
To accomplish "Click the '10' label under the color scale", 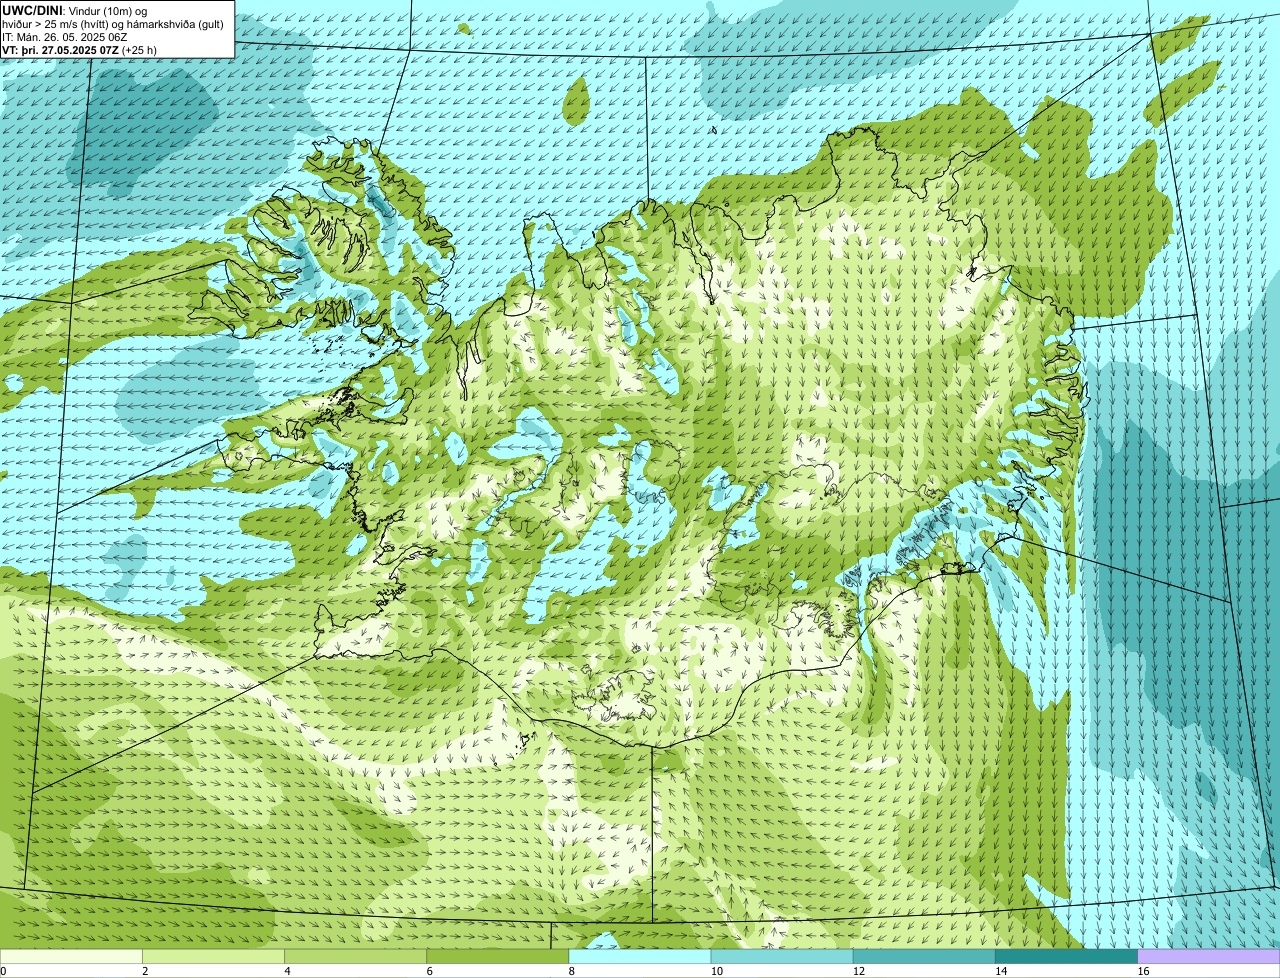I will click(716, 971).
